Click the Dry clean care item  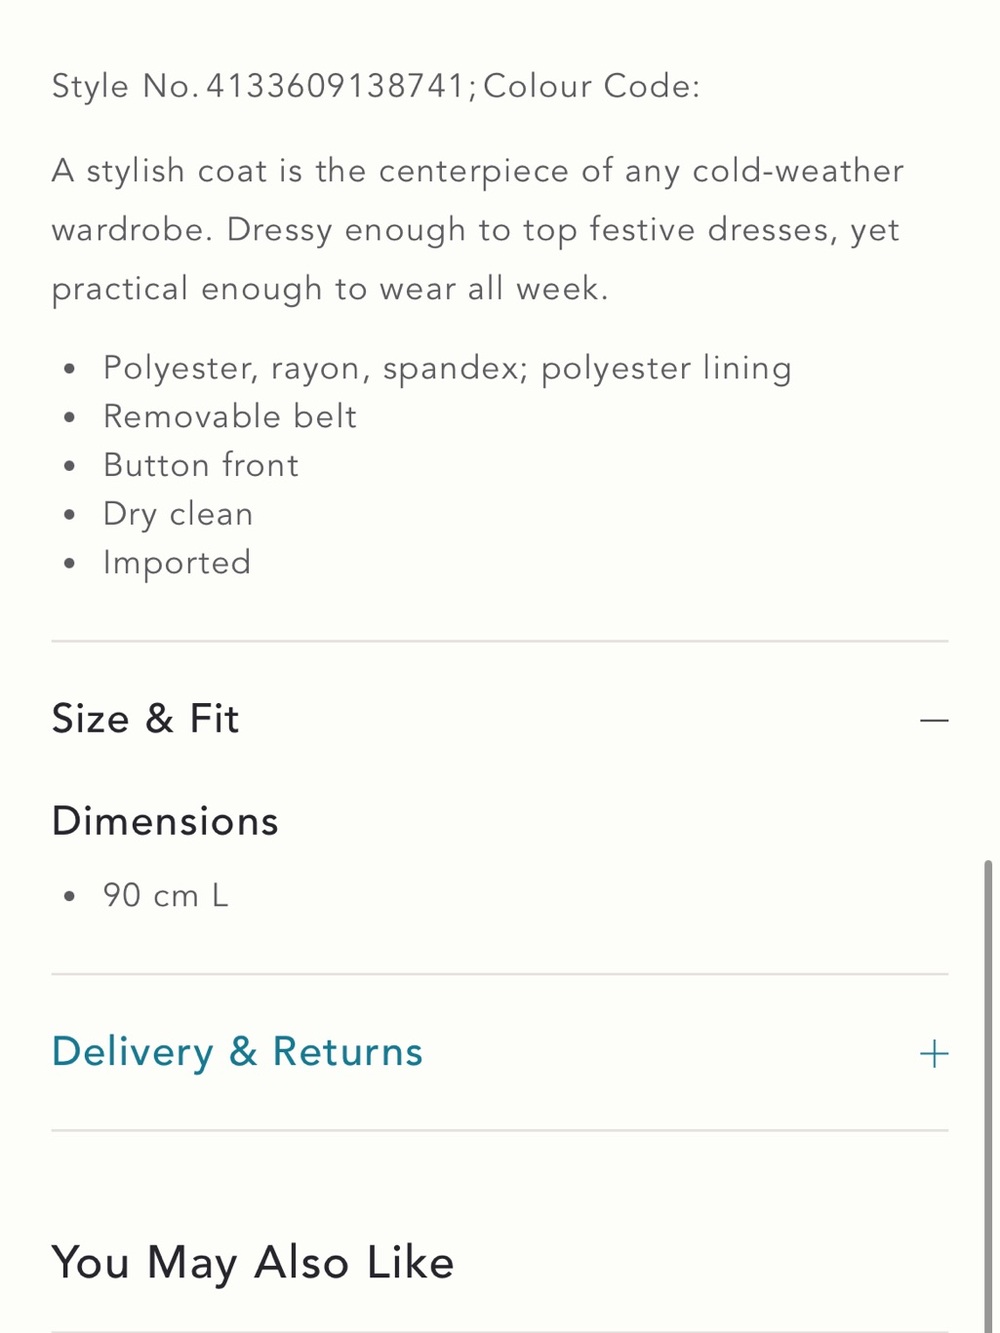pos(178,514)
